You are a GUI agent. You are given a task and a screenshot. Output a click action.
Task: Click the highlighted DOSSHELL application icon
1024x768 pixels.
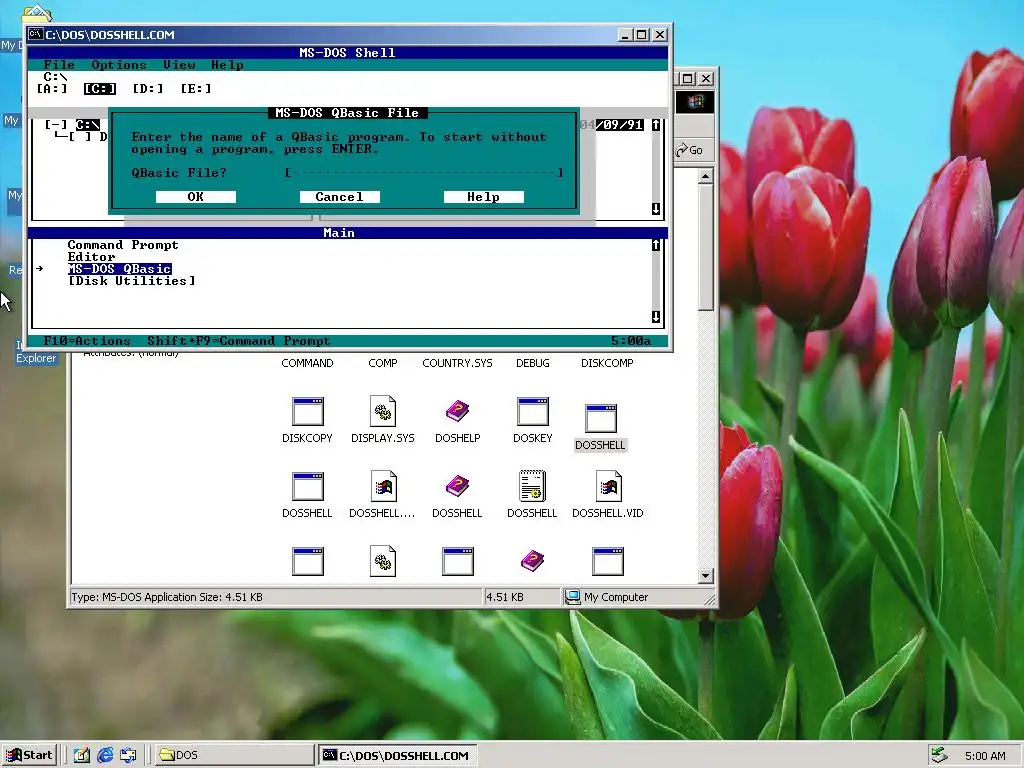pyautogui.click(x=601, y=419)
